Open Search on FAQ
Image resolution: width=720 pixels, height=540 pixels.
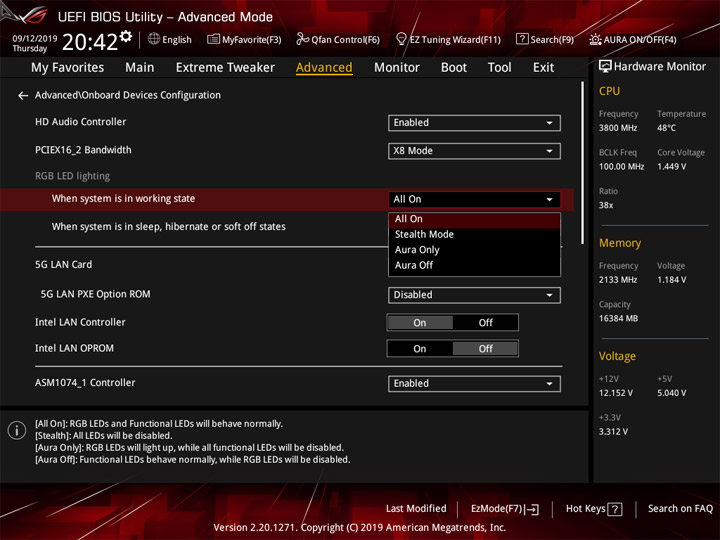[x=680, y=509]
